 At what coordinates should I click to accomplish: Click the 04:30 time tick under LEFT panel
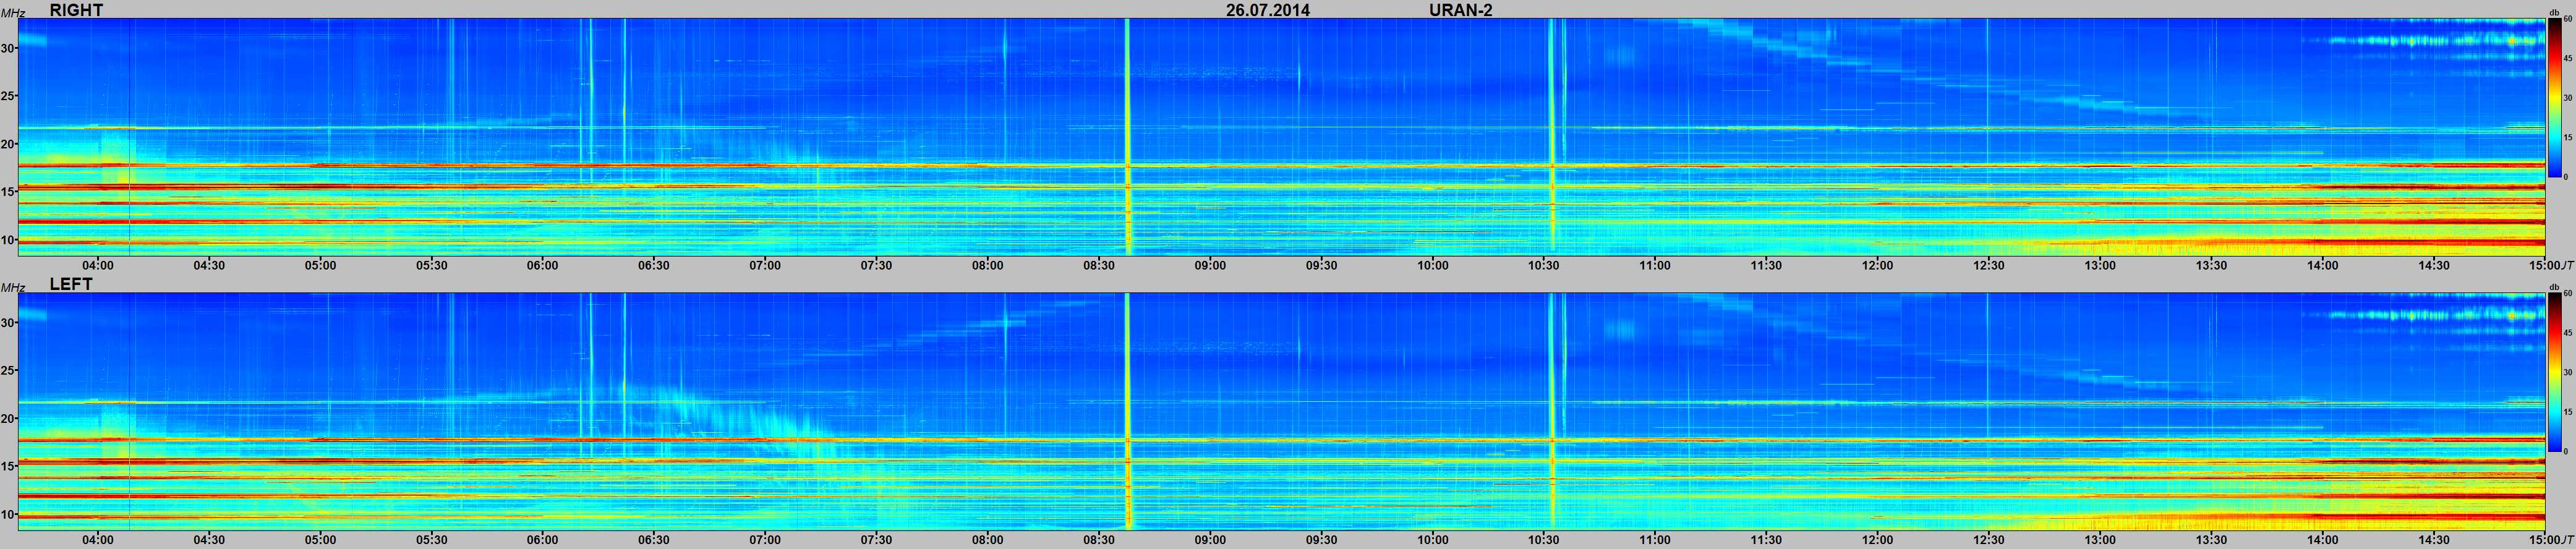(209, 540)
